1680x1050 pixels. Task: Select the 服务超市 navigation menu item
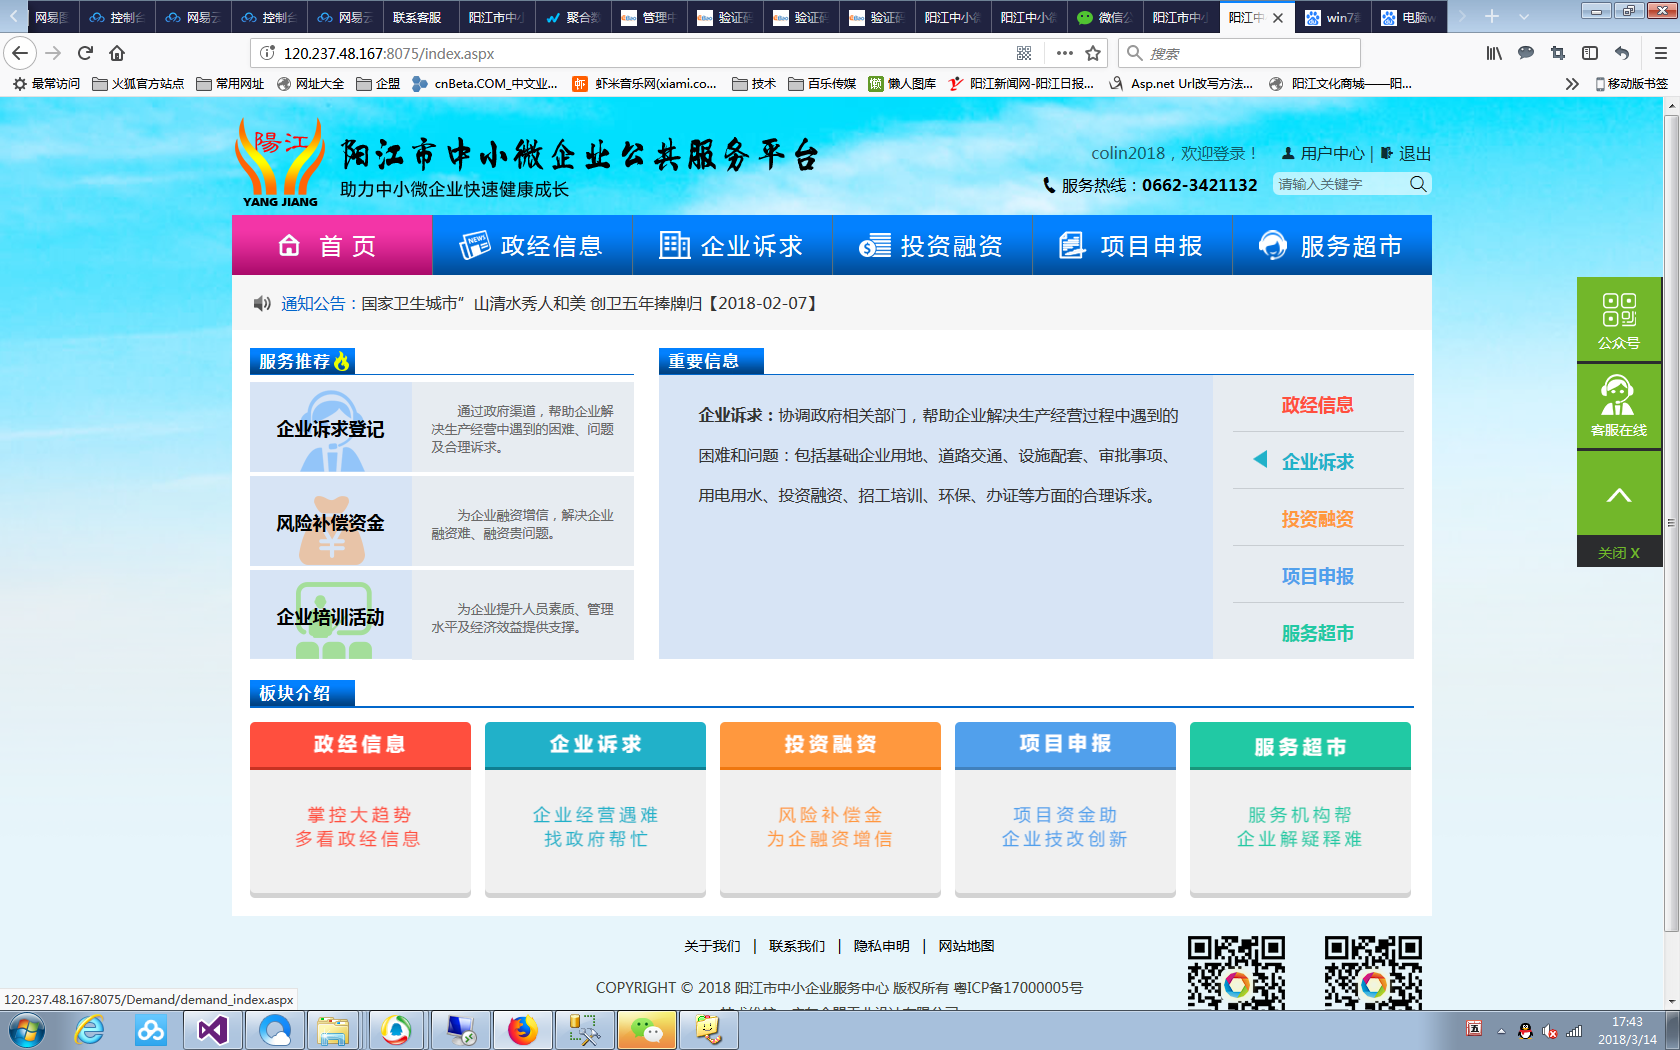click(1332, 246)
